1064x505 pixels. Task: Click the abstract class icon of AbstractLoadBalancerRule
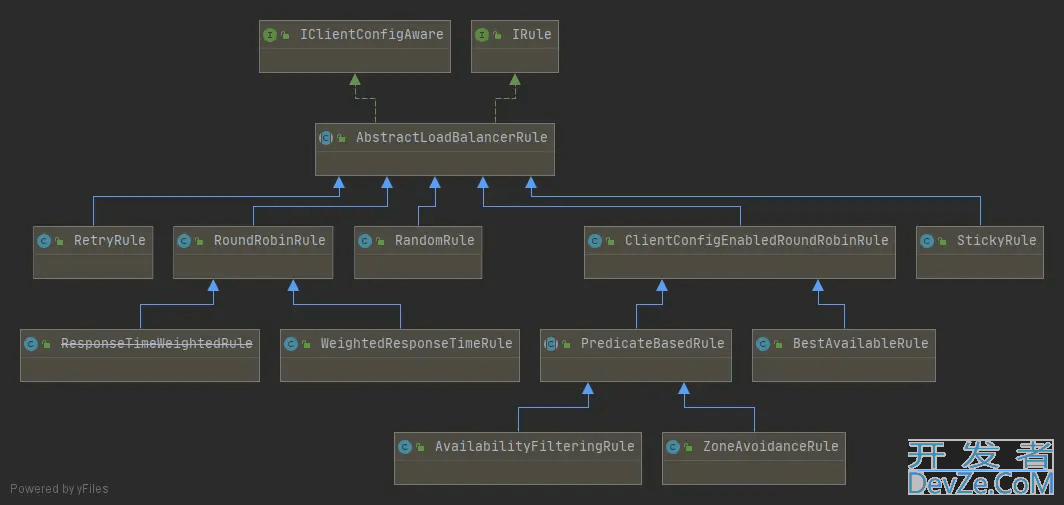pyautogui.click(x=326, y=138)
